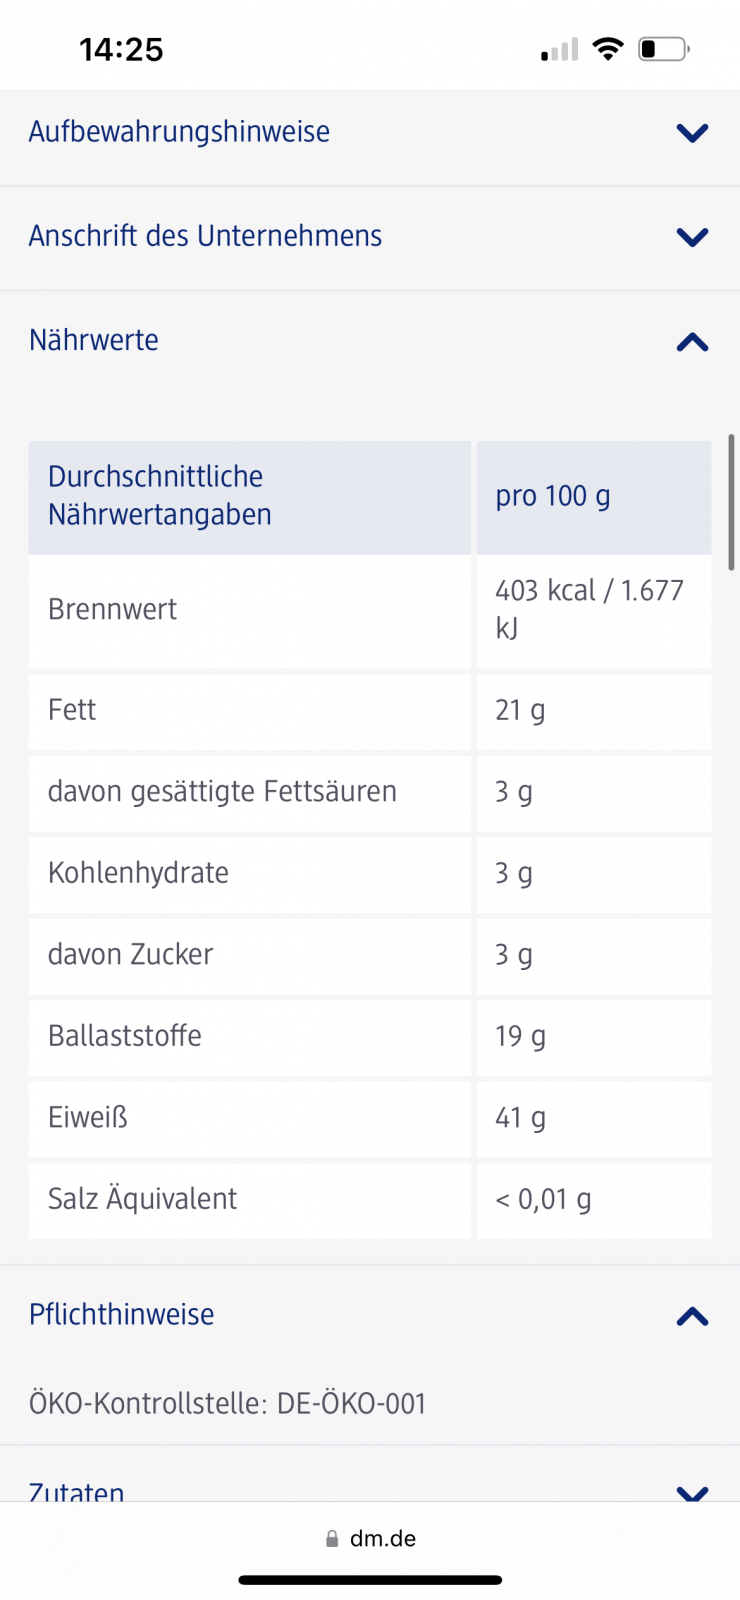
Task: Expand the Zutaten section chevron
Action: [692, 1492]
